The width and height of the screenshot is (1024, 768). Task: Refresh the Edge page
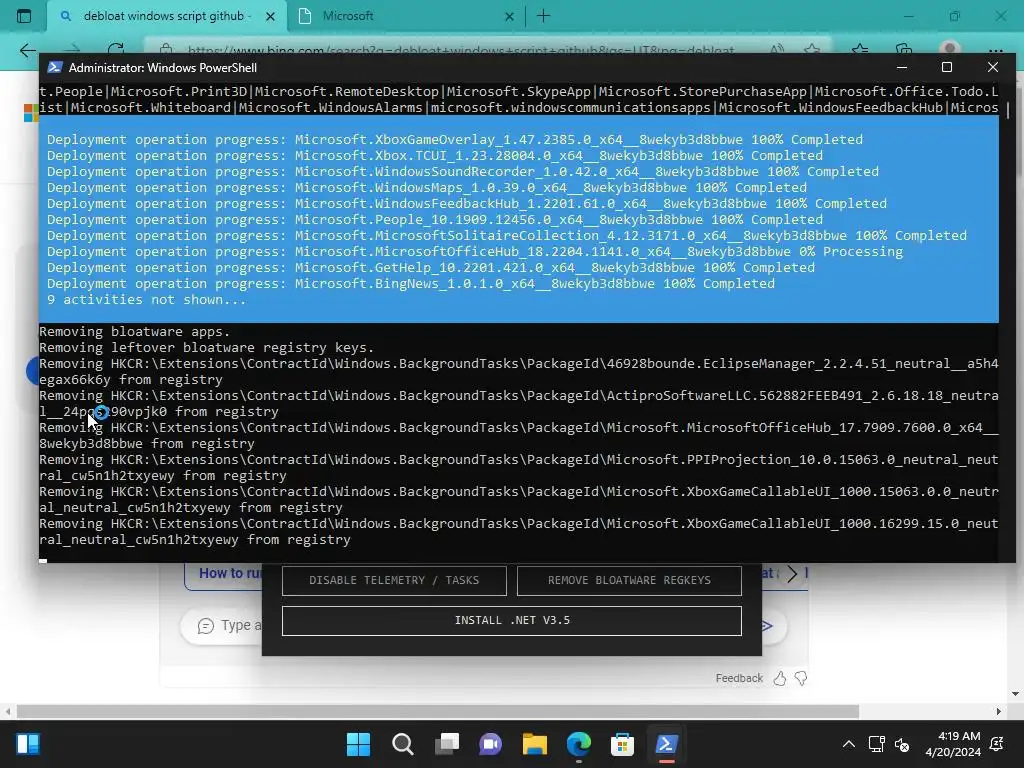coord(116,50)
